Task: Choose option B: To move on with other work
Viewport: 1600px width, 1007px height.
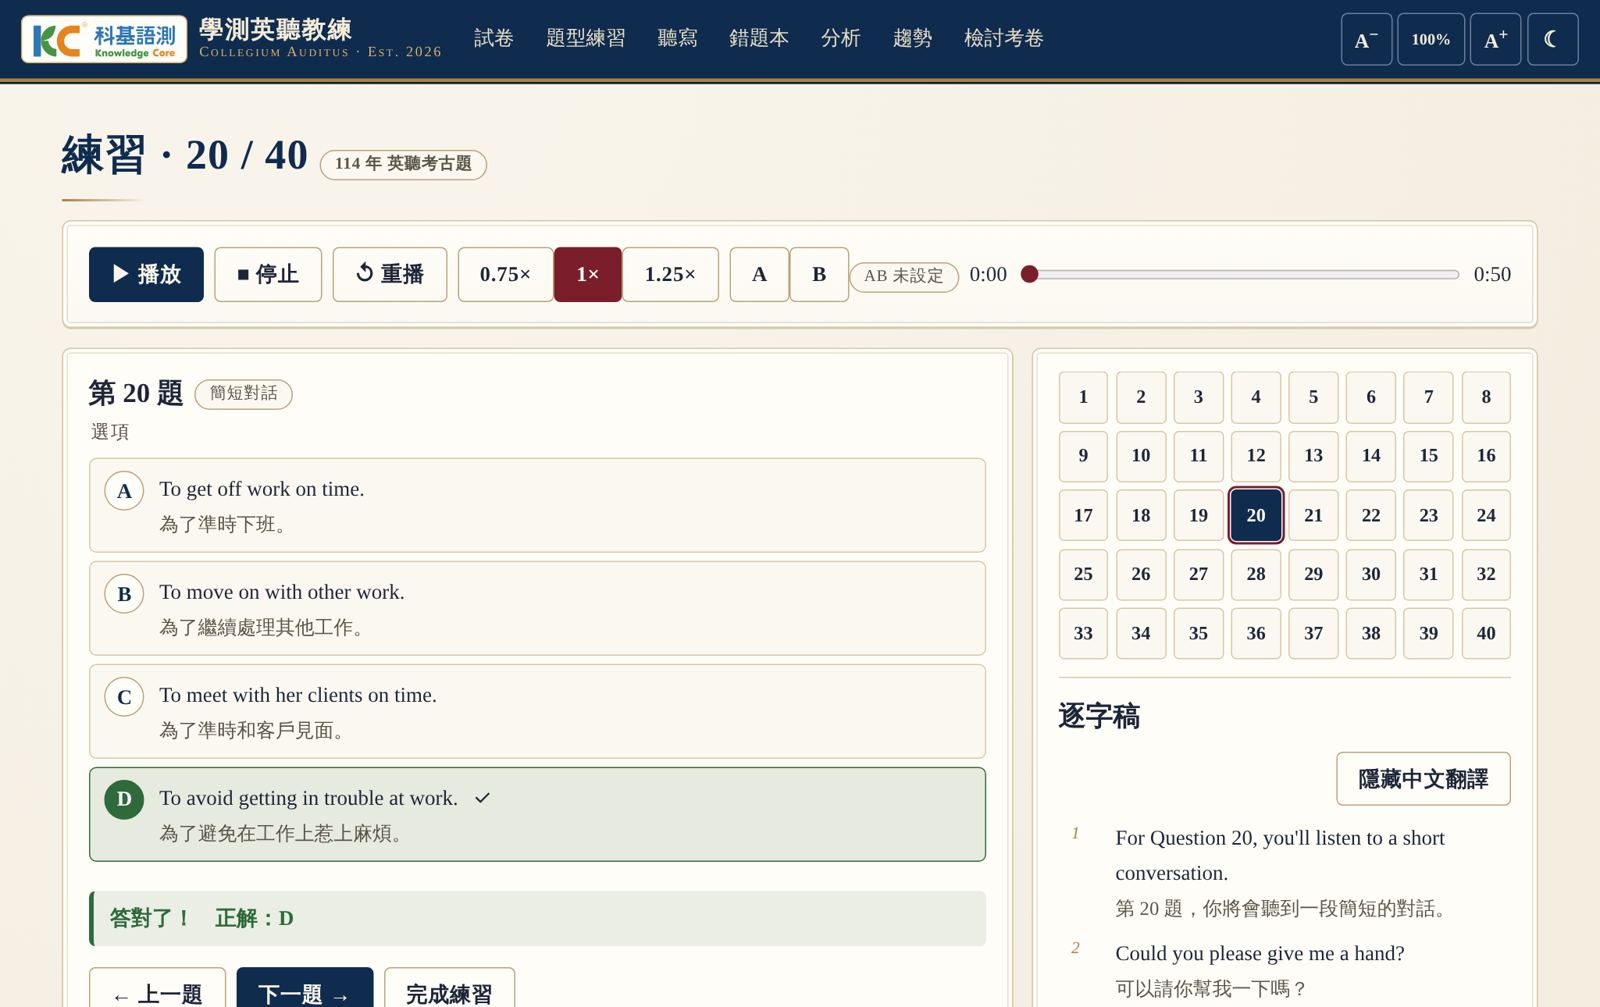Action: point(537,608)
